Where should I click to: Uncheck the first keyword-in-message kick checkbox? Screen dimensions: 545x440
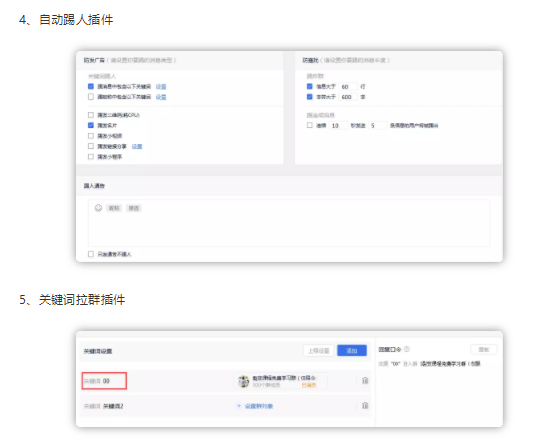(x=91, y=86)
